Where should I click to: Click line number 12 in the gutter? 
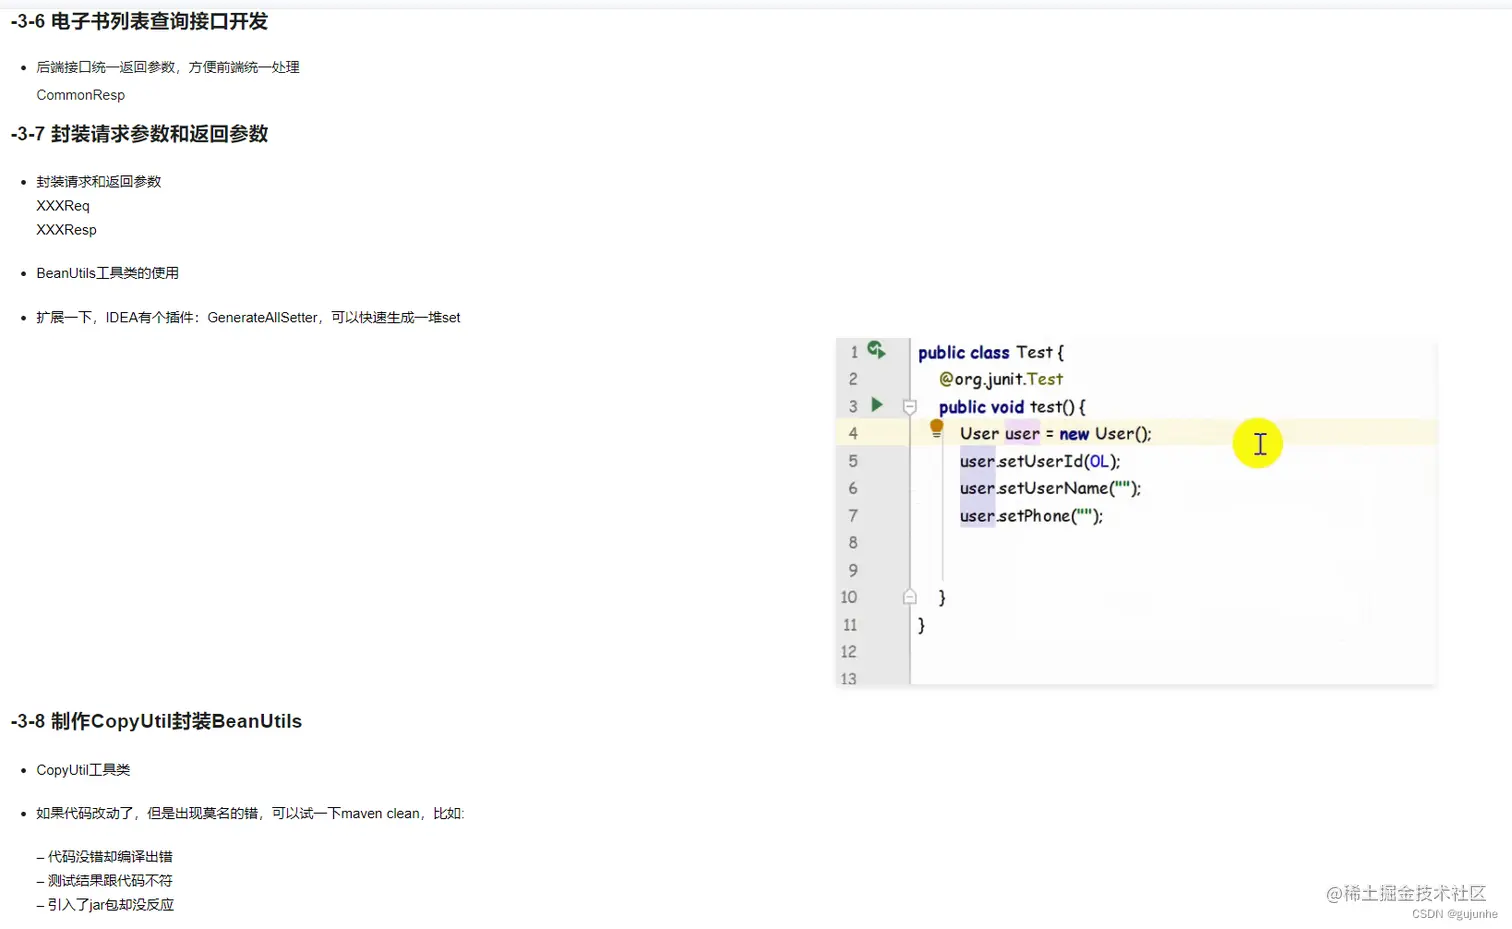(849, 652)
